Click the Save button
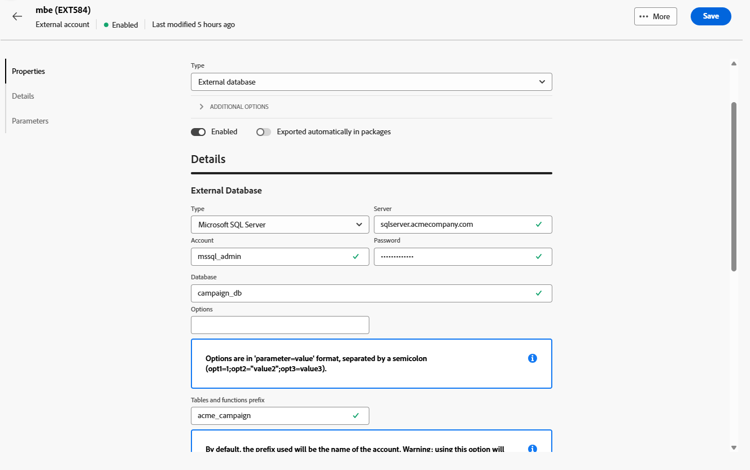Viewport: 750px width, 470px height. click(710, 16)
